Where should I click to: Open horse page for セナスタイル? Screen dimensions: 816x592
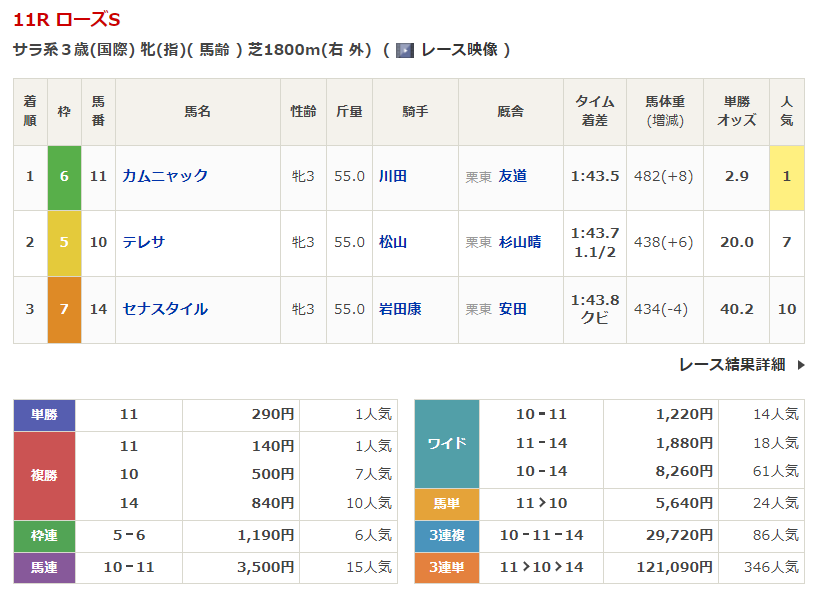(x=165, y=309)
